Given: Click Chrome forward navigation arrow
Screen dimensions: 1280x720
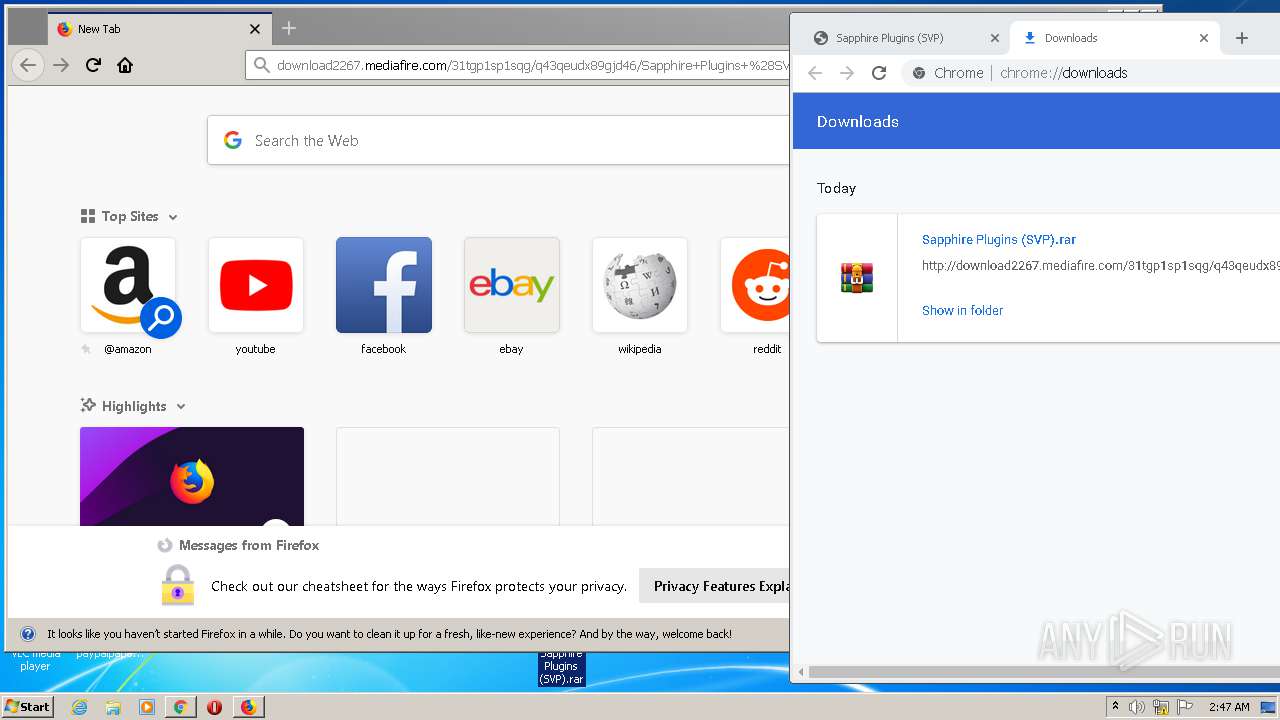Looking at the screenshot, I should pyautogui.click(x=847, y=73).
